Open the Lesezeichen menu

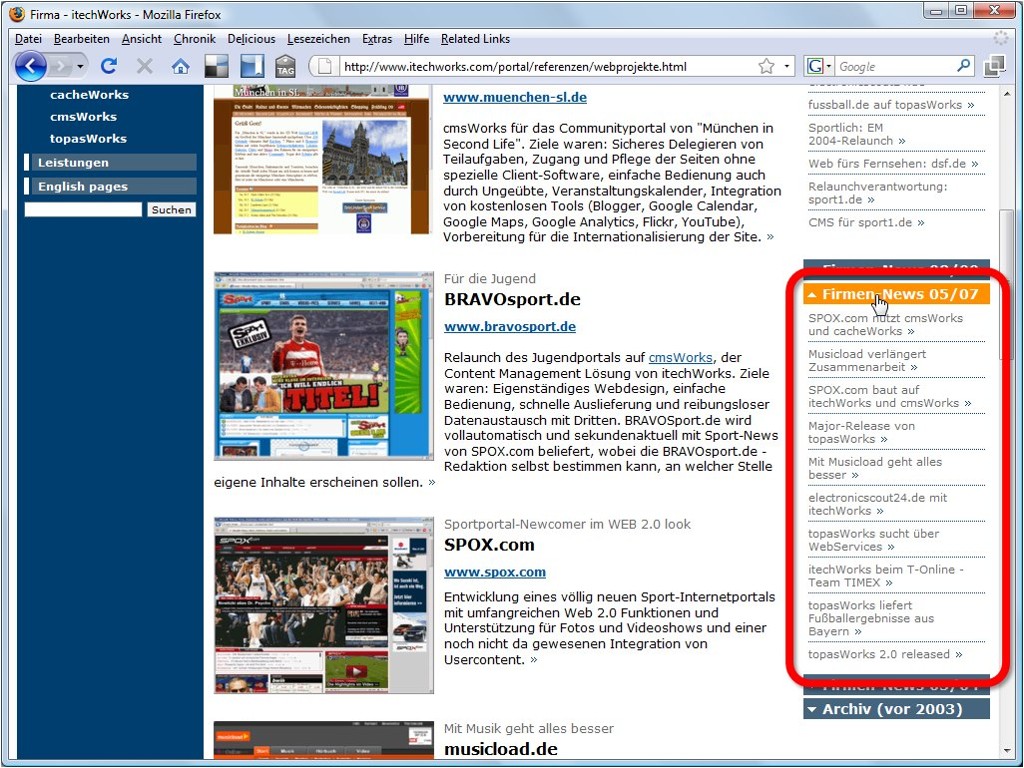[x=319, y=39]
